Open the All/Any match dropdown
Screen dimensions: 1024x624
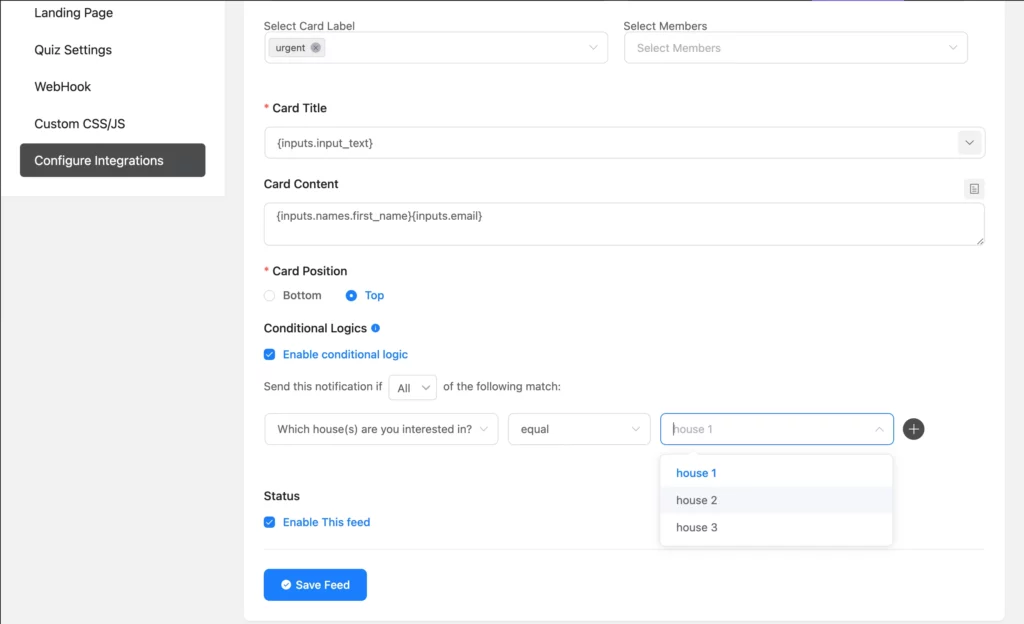tap(412, 388)
